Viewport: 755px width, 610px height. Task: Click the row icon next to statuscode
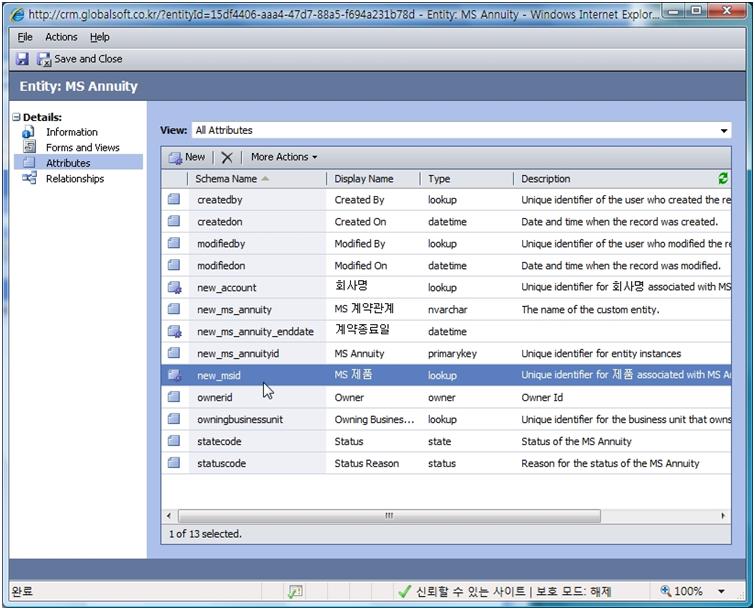[x=174, y=463]
